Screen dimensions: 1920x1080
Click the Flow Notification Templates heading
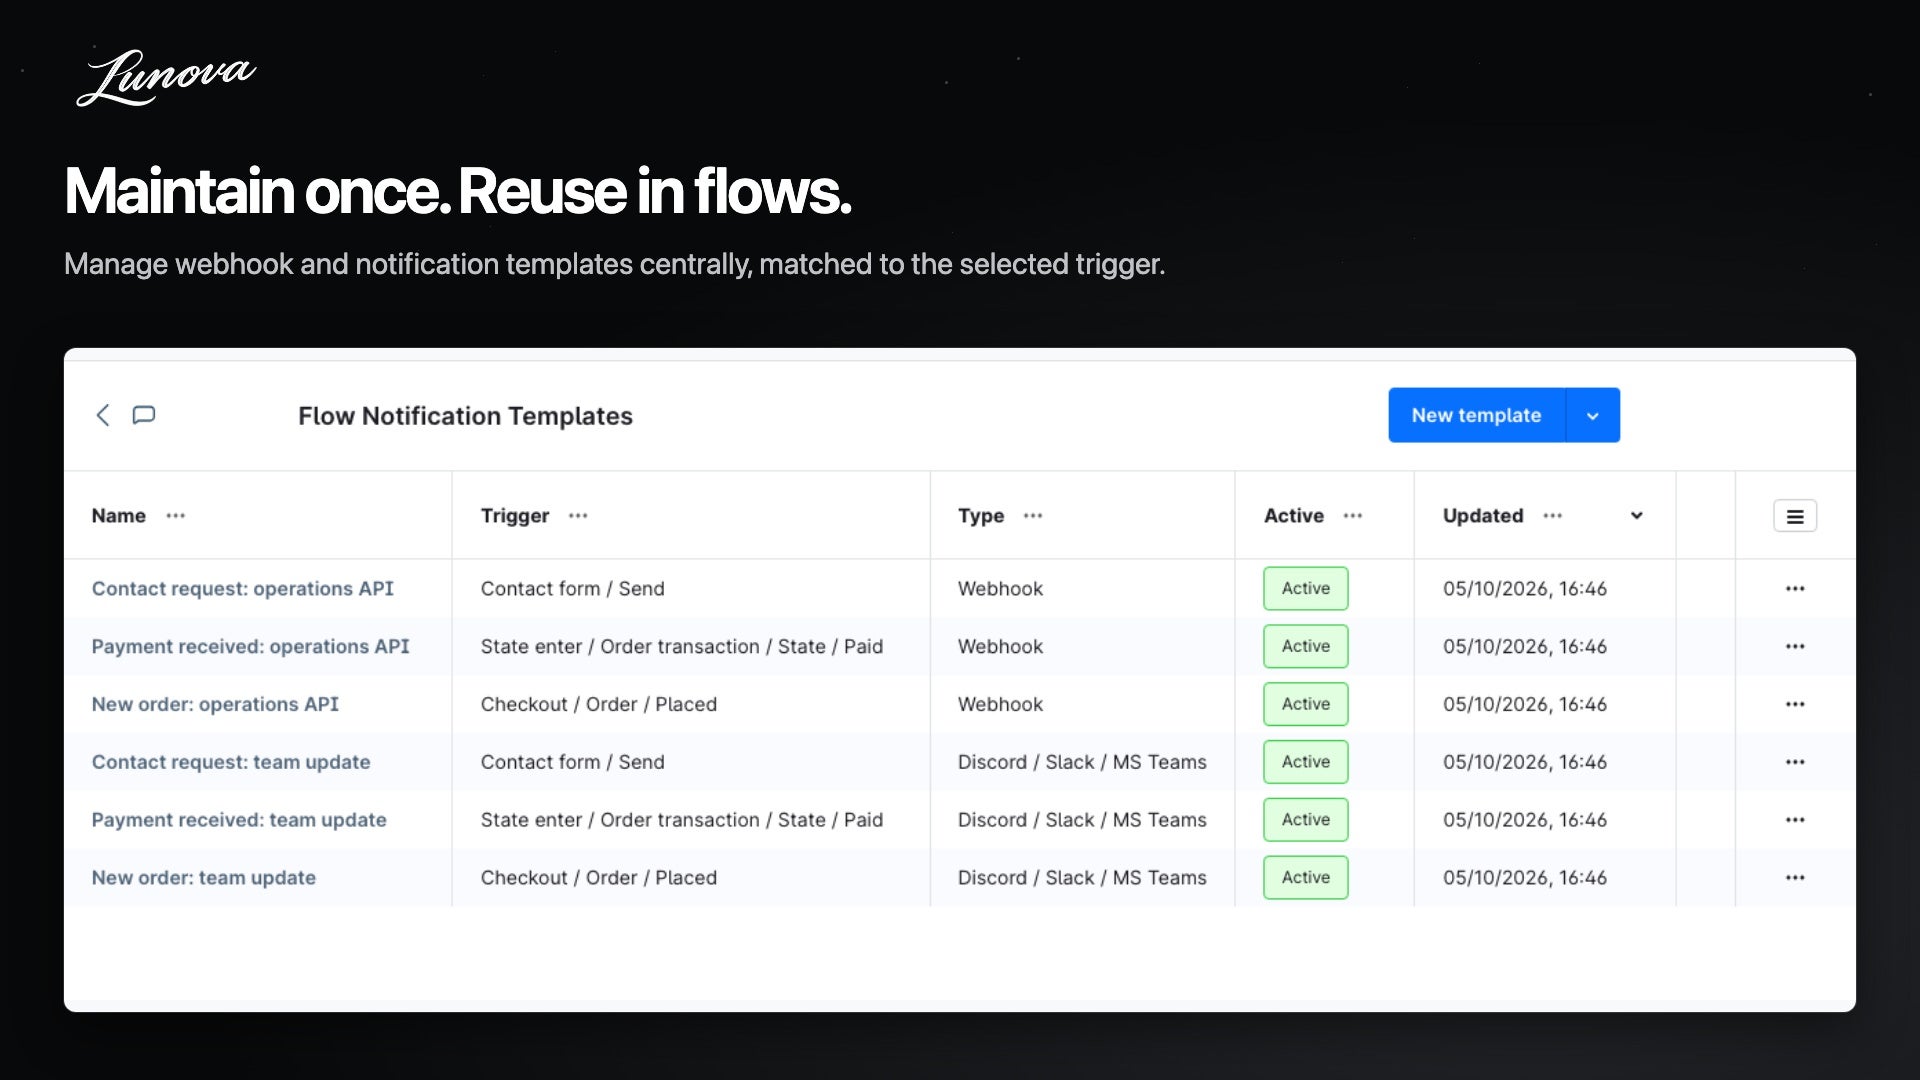pyautogui.click(x=465, y=416)
